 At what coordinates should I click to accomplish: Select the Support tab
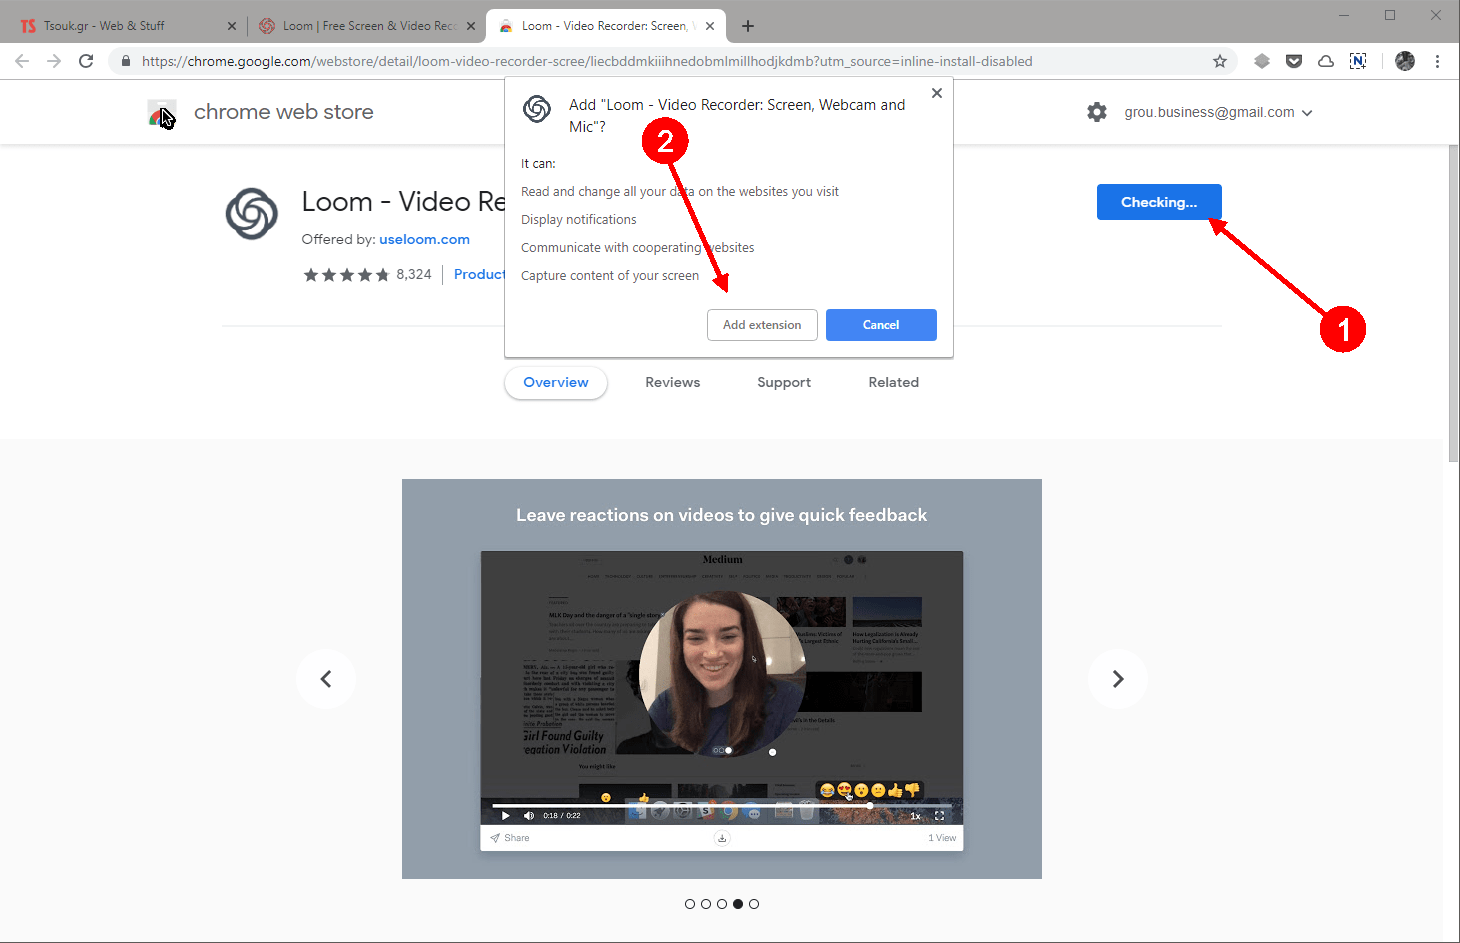[784, 382]
